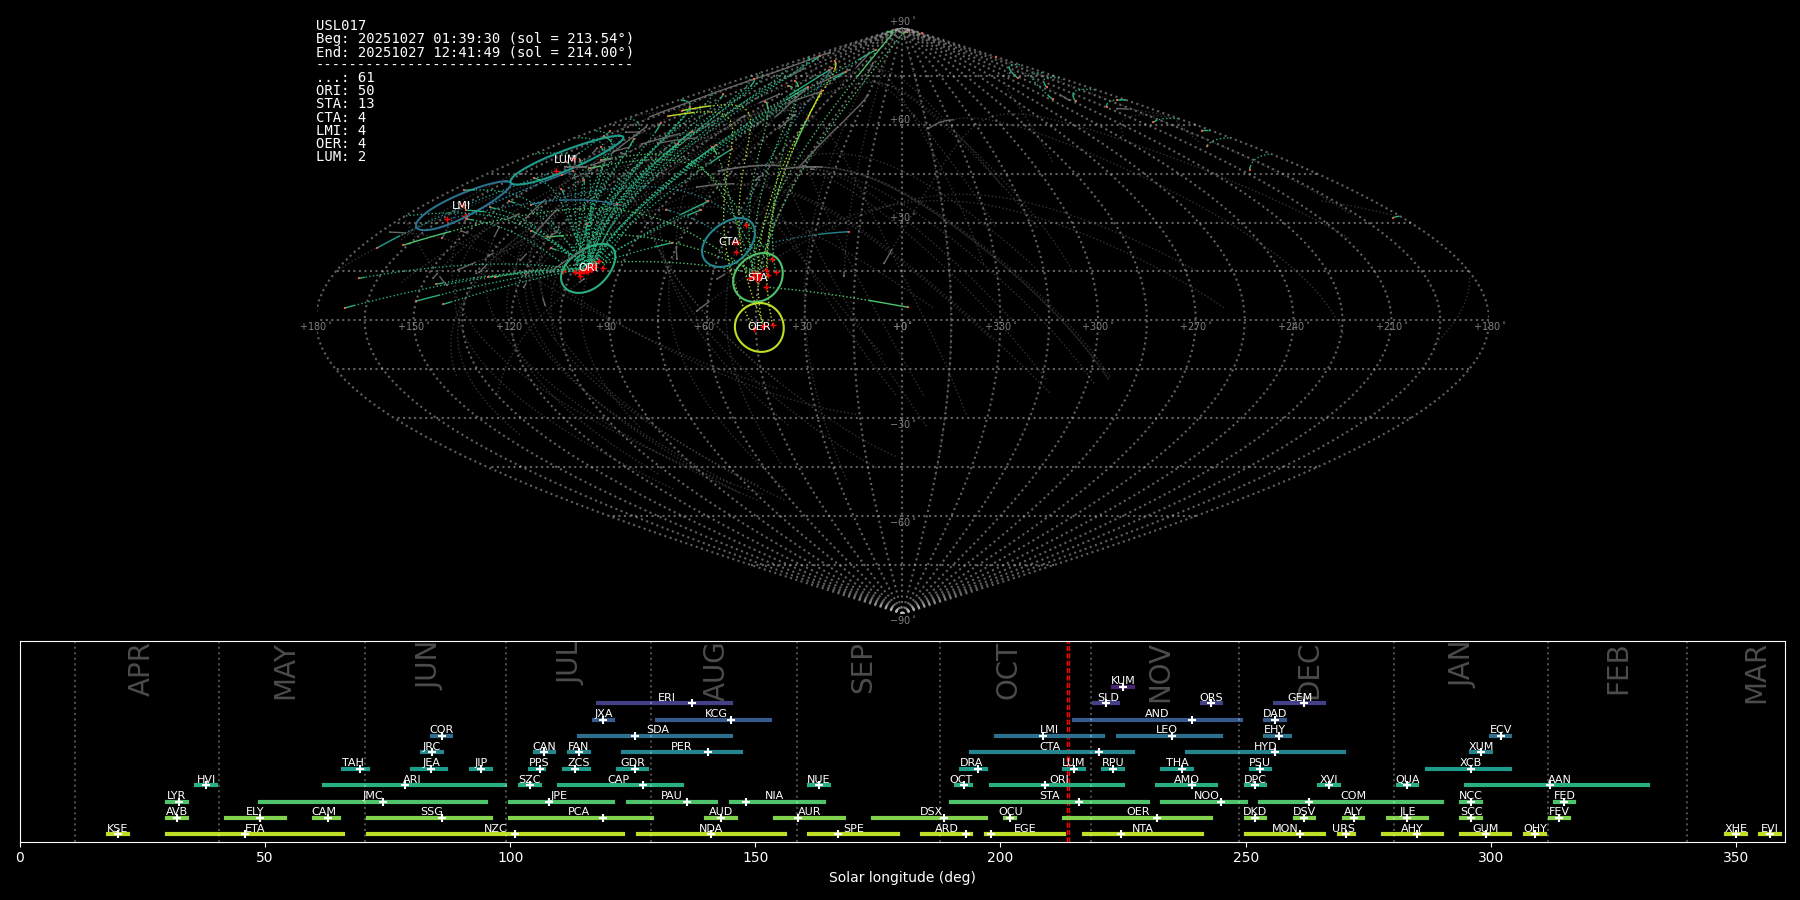Click the +300 right ascension axis label
Screen dimensions: 1800x900
pos(1095,327)
